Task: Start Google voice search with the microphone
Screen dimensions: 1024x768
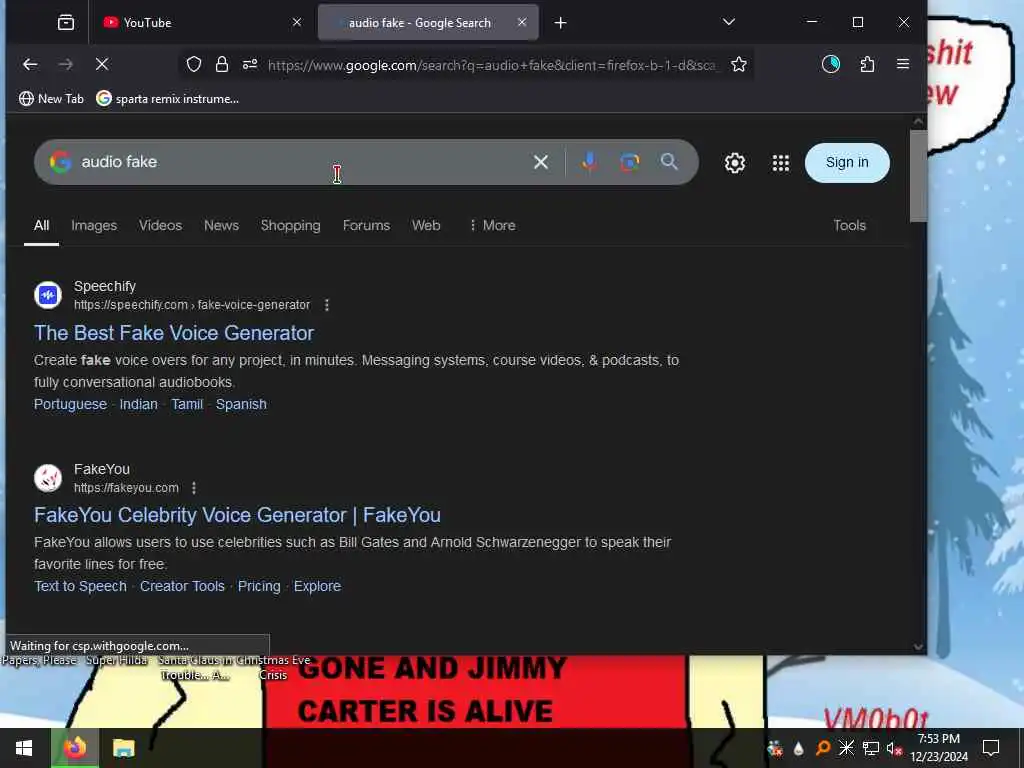Action: (589, 162)
